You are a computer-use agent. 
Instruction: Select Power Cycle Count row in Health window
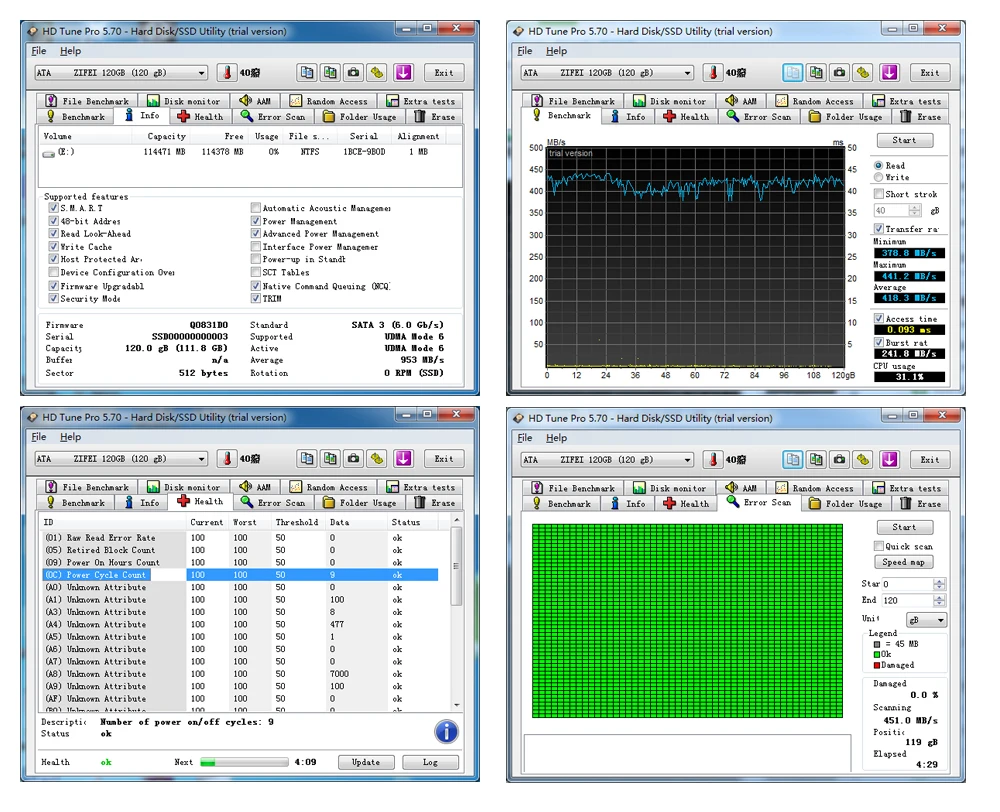(x=240, y=575)
